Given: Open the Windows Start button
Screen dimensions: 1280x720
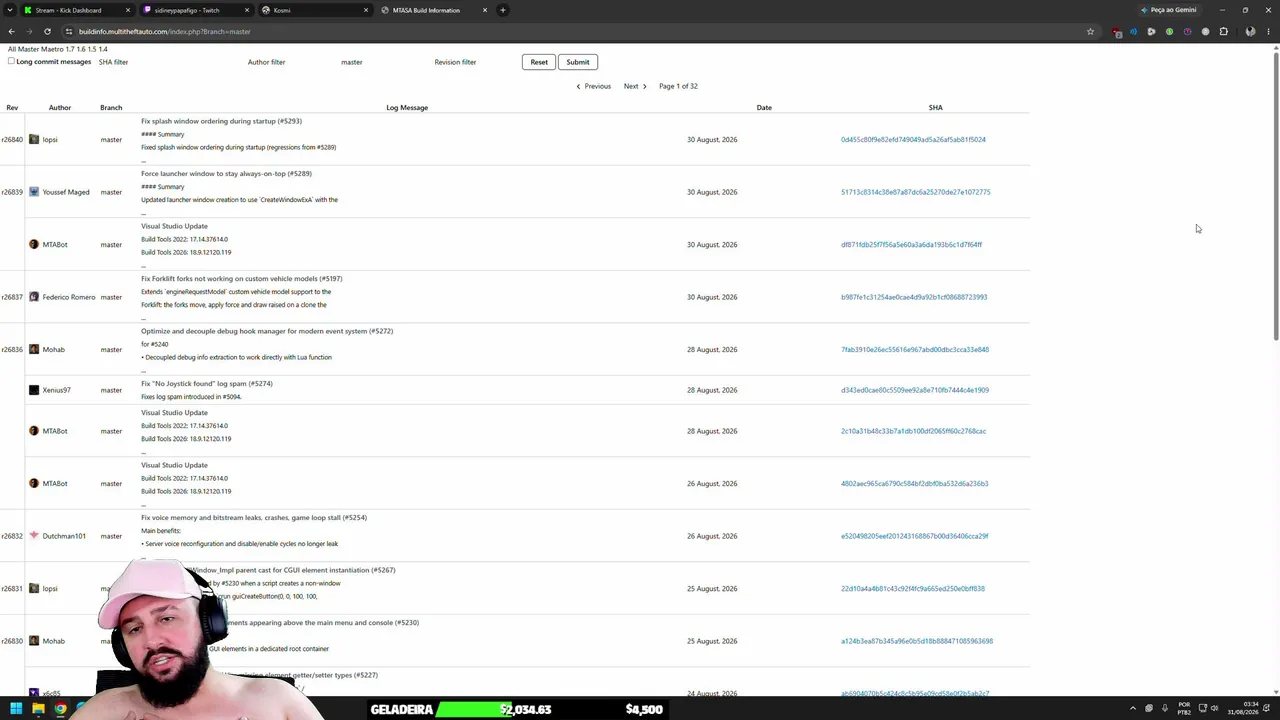Looking at the screenshot, I should 16,709.
